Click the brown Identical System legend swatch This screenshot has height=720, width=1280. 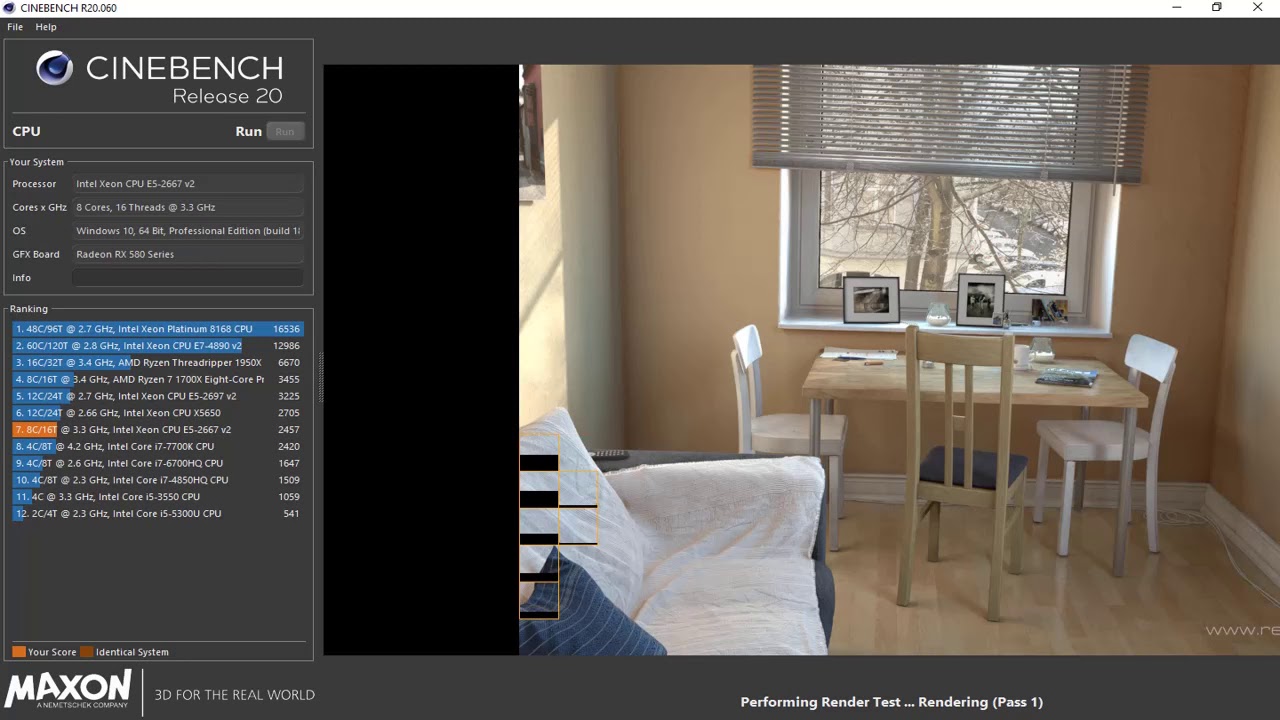click(86, 652)
